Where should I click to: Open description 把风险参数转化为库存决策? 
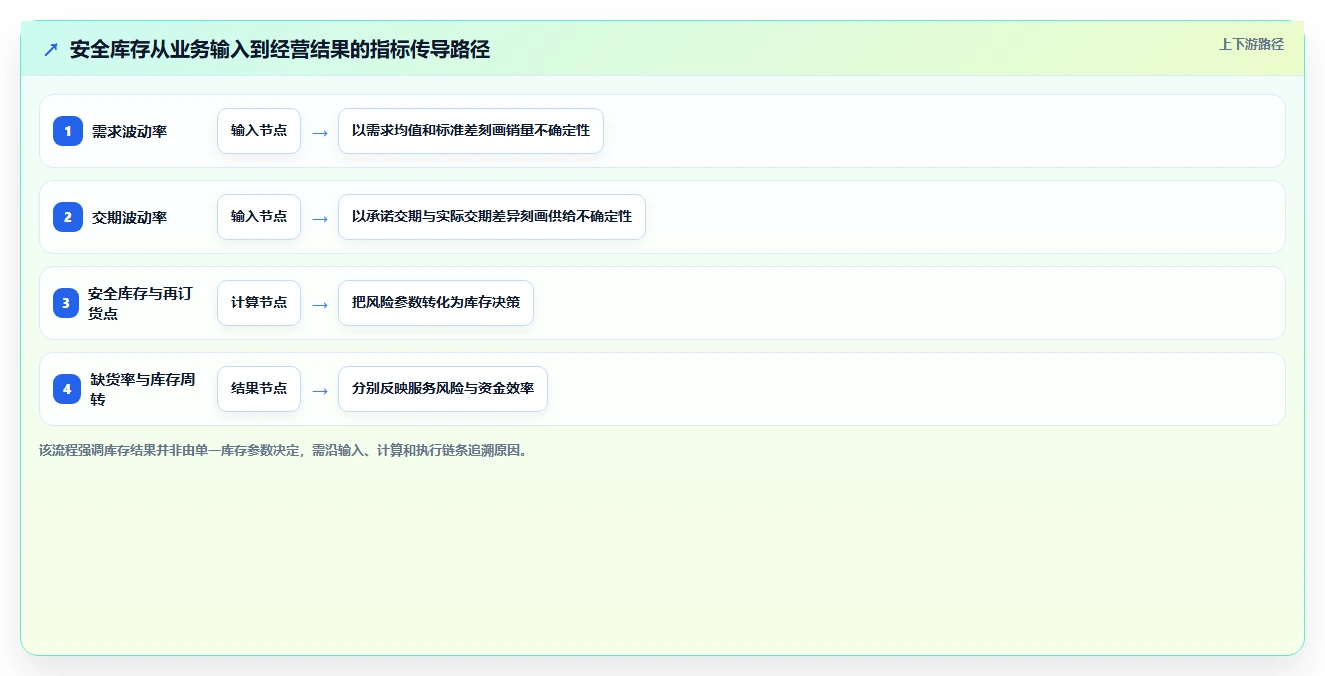click(x=436, y=303)
